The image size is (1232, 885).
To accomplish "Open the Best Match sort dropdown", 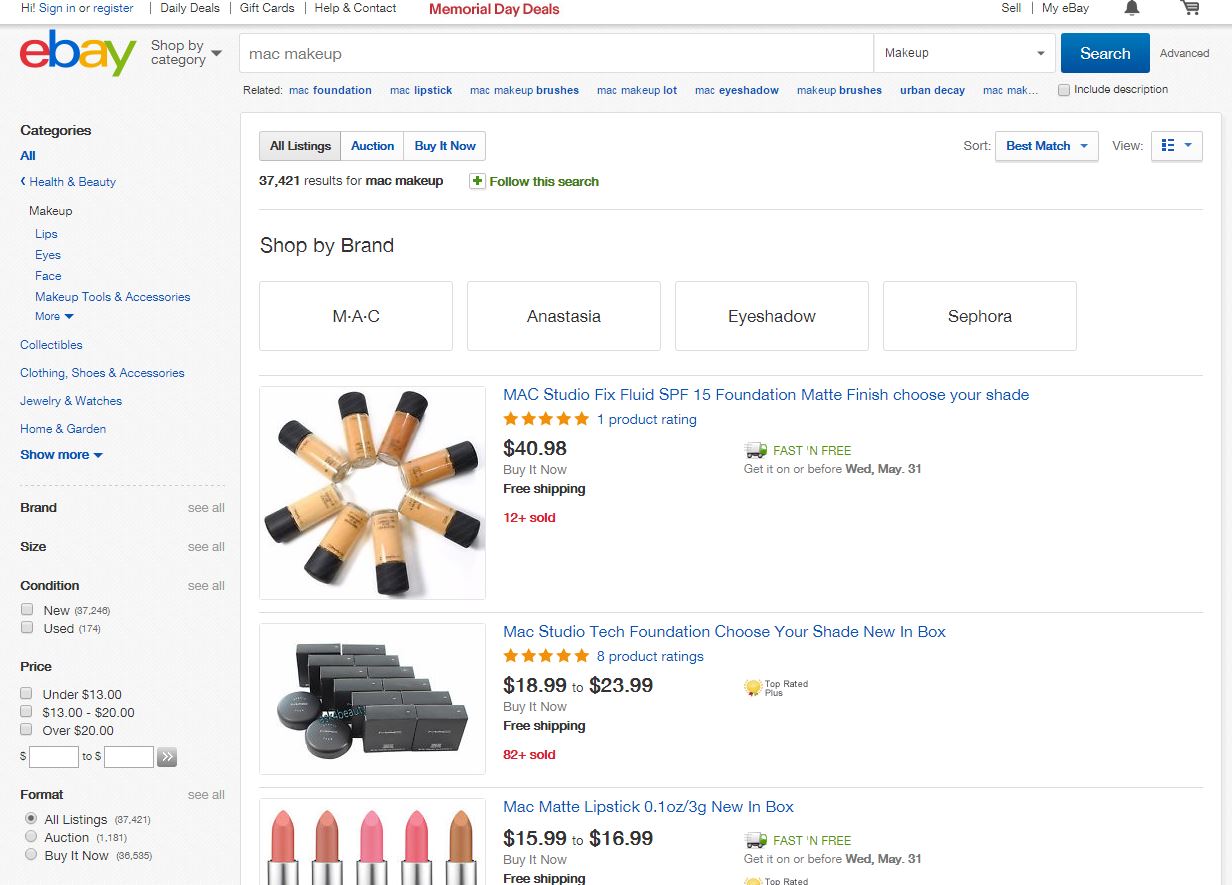I will 1046,146.
